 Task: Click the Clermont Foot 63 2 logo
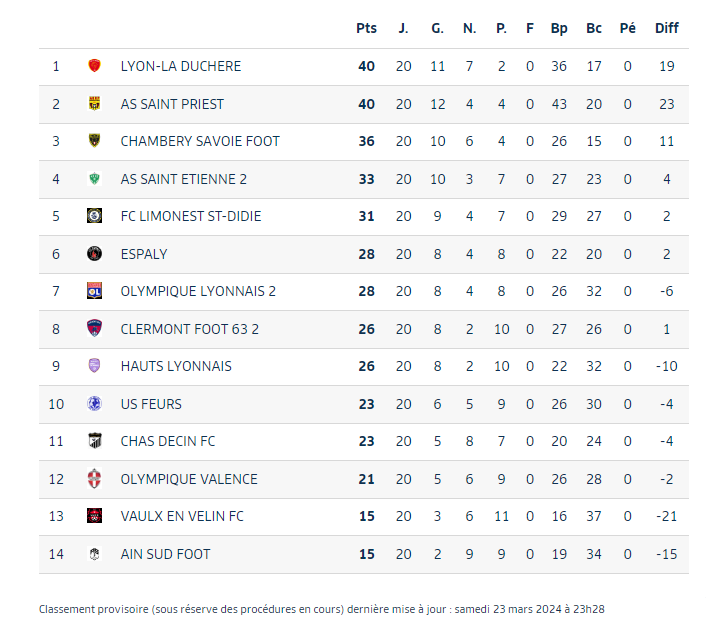pyautogui.click(x=95, y=329)
